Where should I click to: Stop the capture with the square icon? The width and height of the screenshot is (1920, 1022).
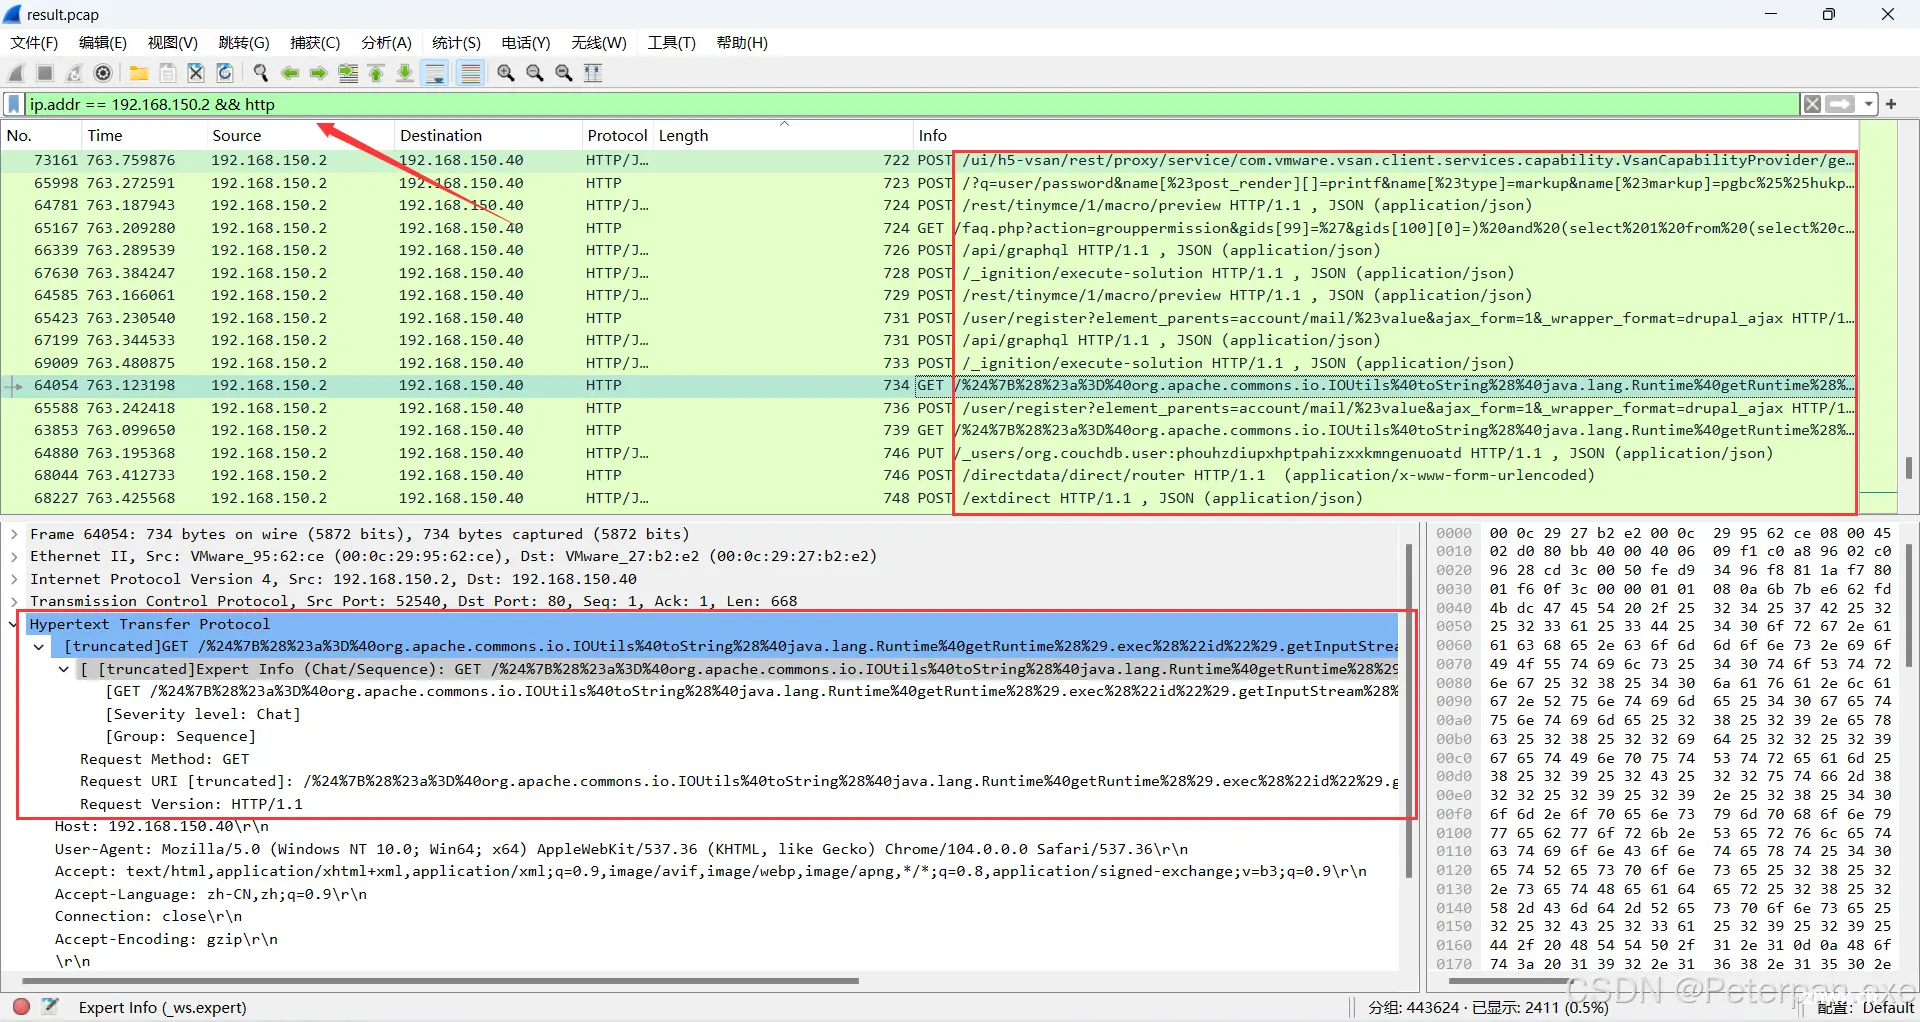tap(45, 73)
